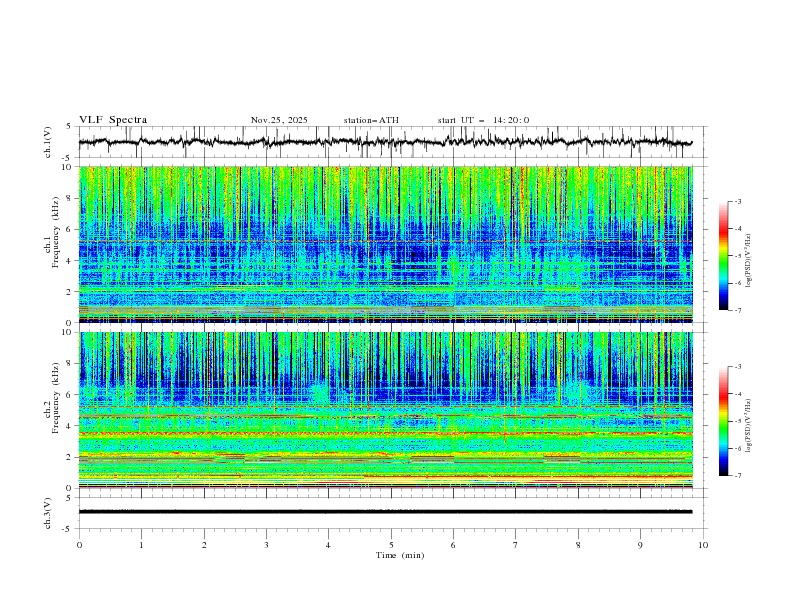Click time axis tick label "2"
Image resolution: width=792 pixels, height=612 pixels.
click(204, 545)
